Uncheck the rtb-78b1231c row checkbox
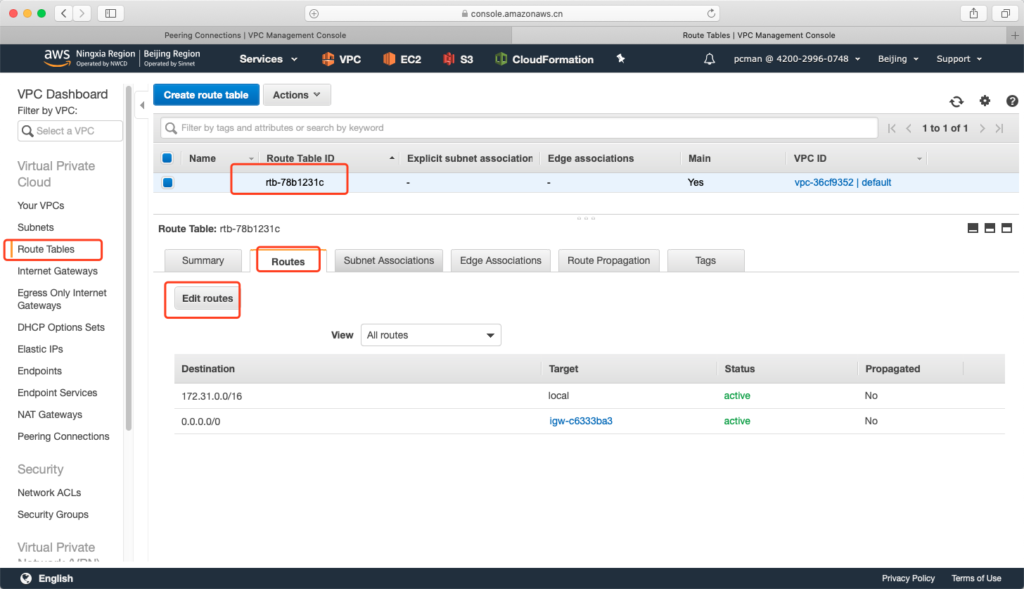Screen dimensions: 1024x589 pyautogui.click(x=167, y=183)
